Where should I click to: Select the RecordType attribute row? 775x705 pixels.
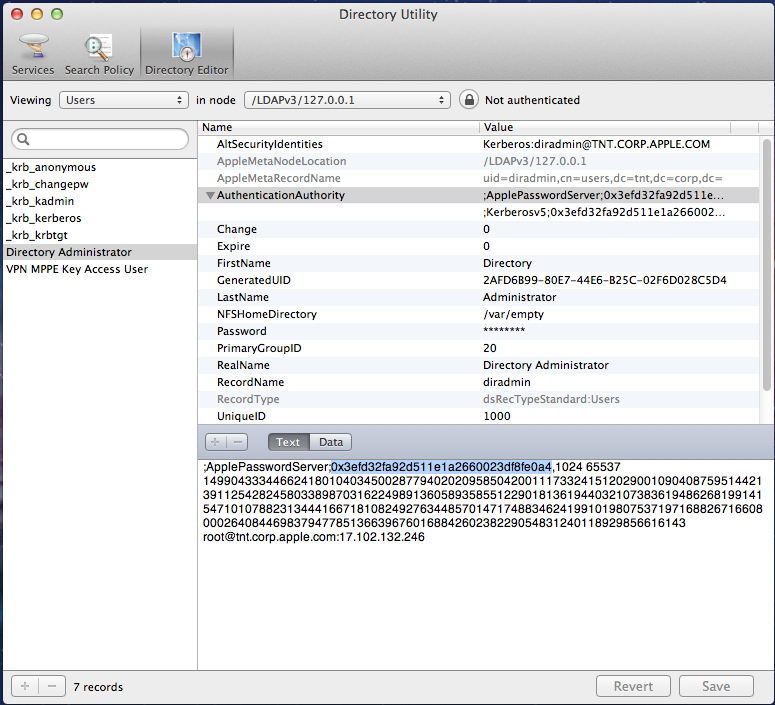coord(478,399)
